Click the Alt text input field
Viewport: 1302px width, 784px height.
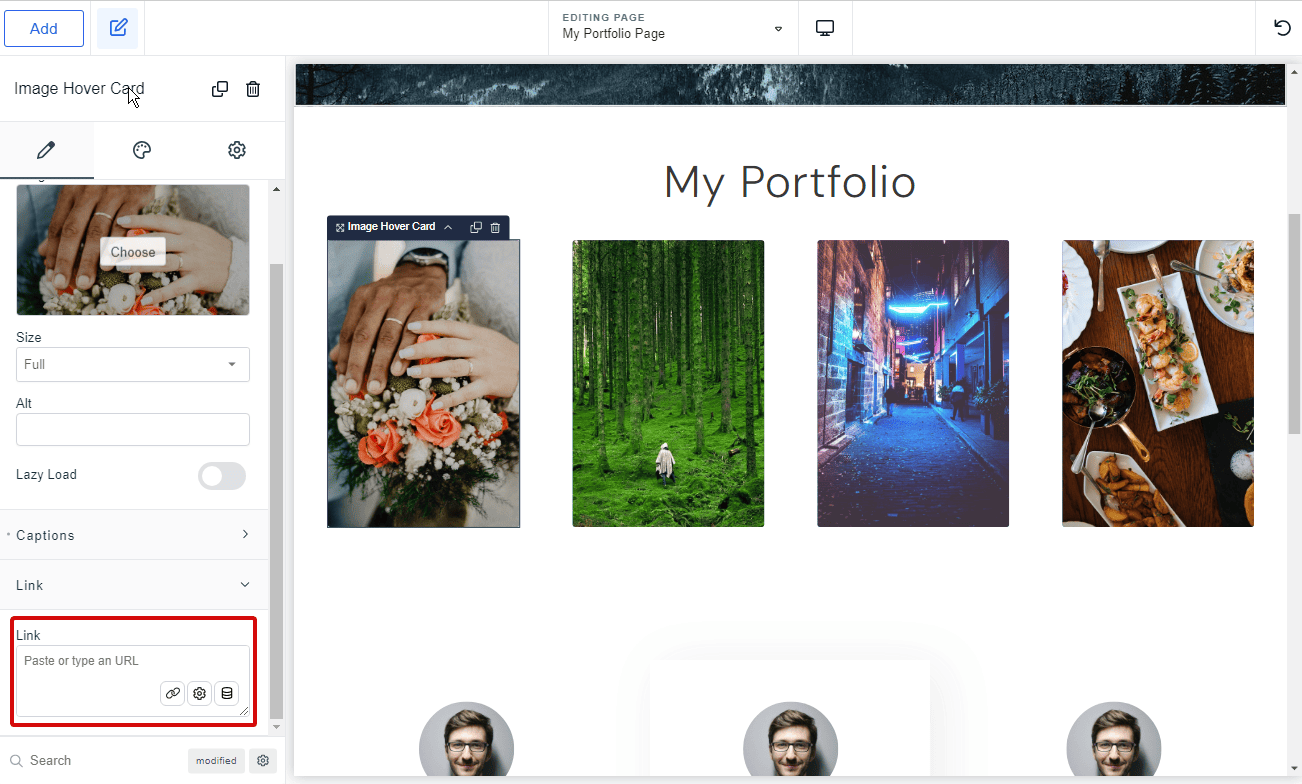point(133,430)
